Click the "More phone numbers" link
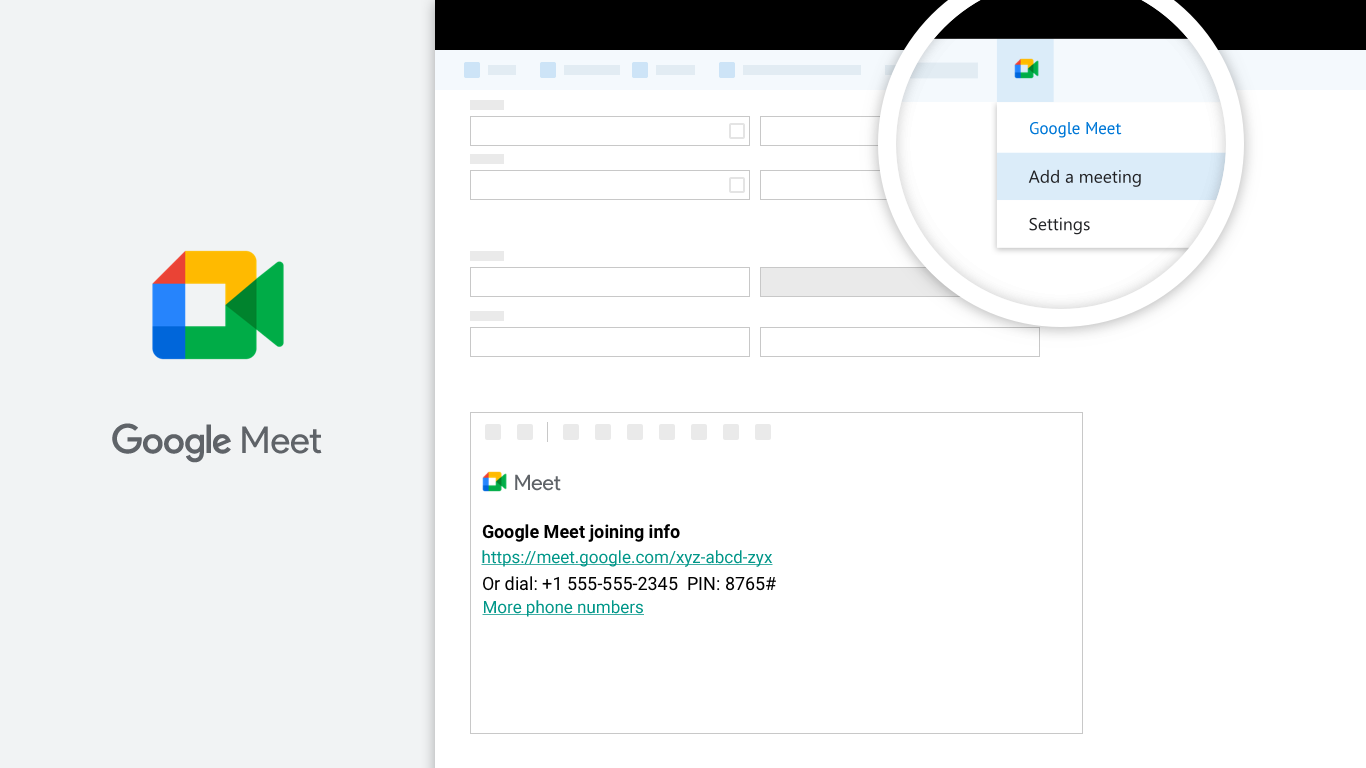The image size is (1366, 768). [563, 607]
